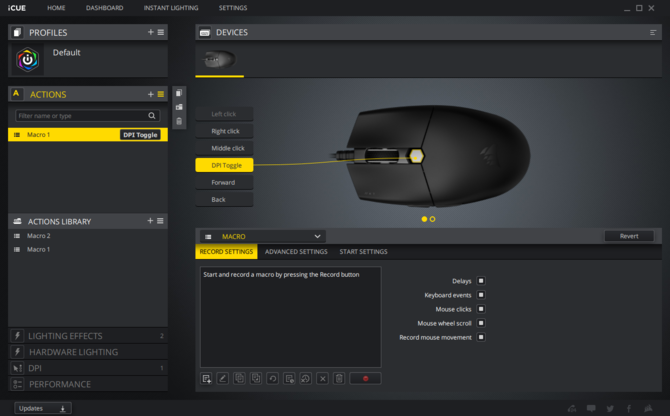Open the Actions panel menu icon

point(161,94)
